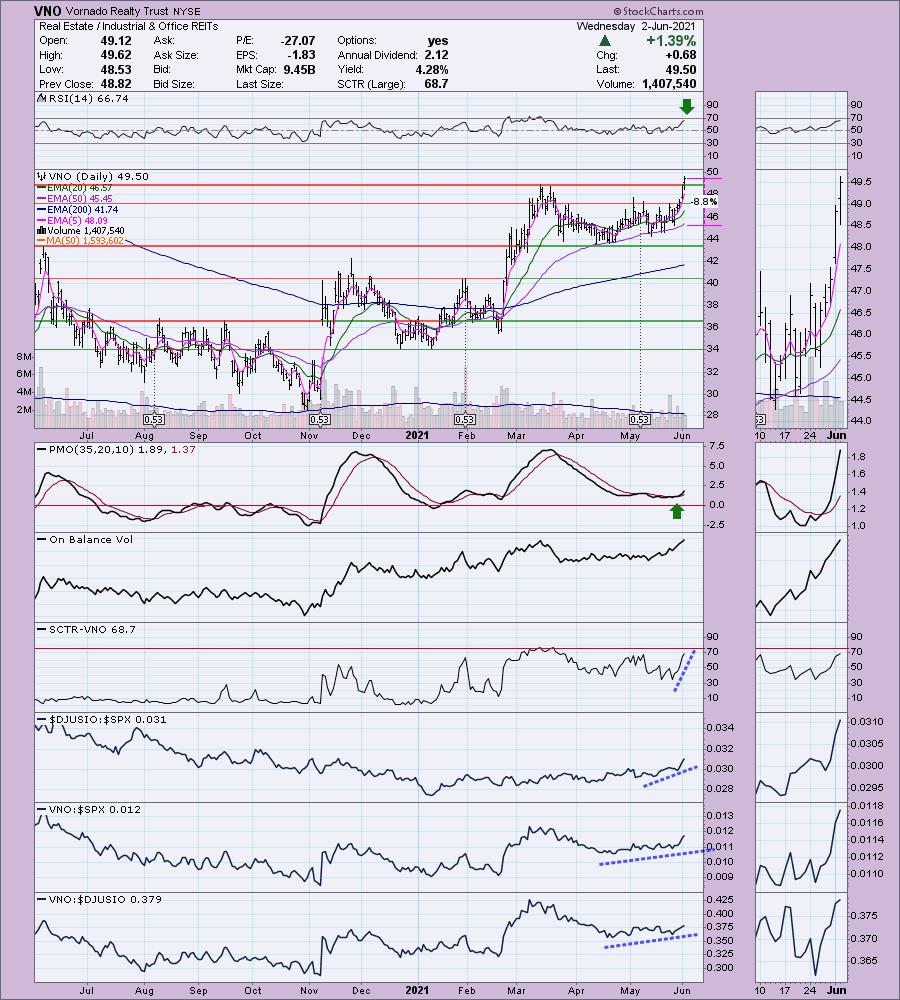This screenshot has width=900, height=1000.
Task: Click the On Balance Vol panel label
Action: (x=91, y=540)
